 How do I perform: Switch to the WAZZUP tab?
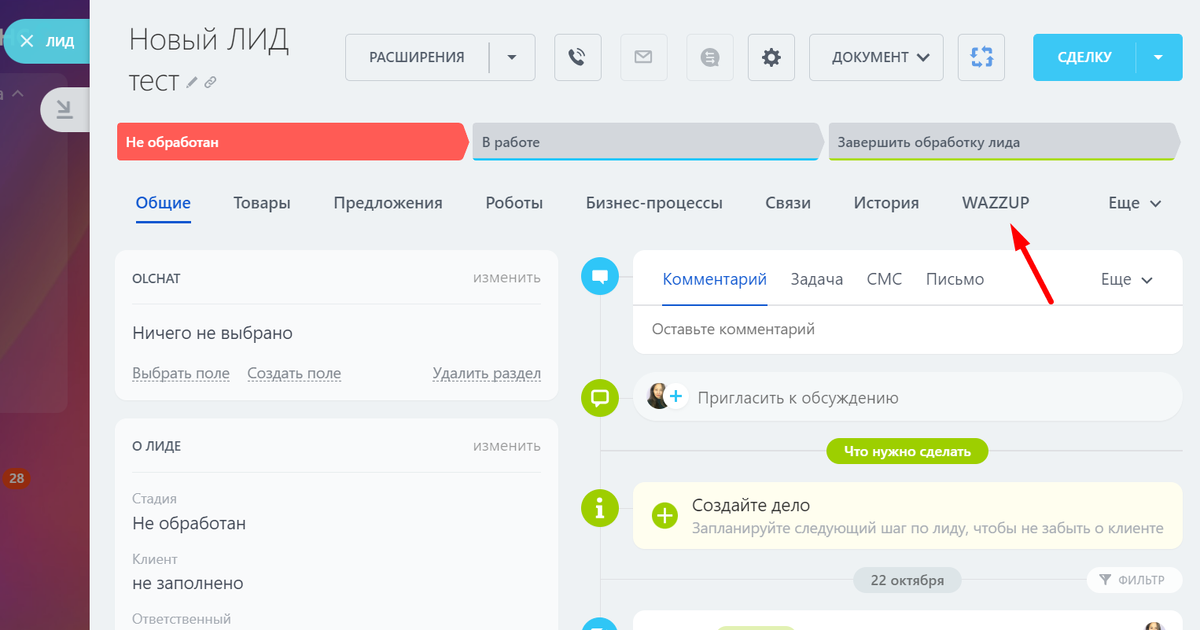tap(995, 202)
